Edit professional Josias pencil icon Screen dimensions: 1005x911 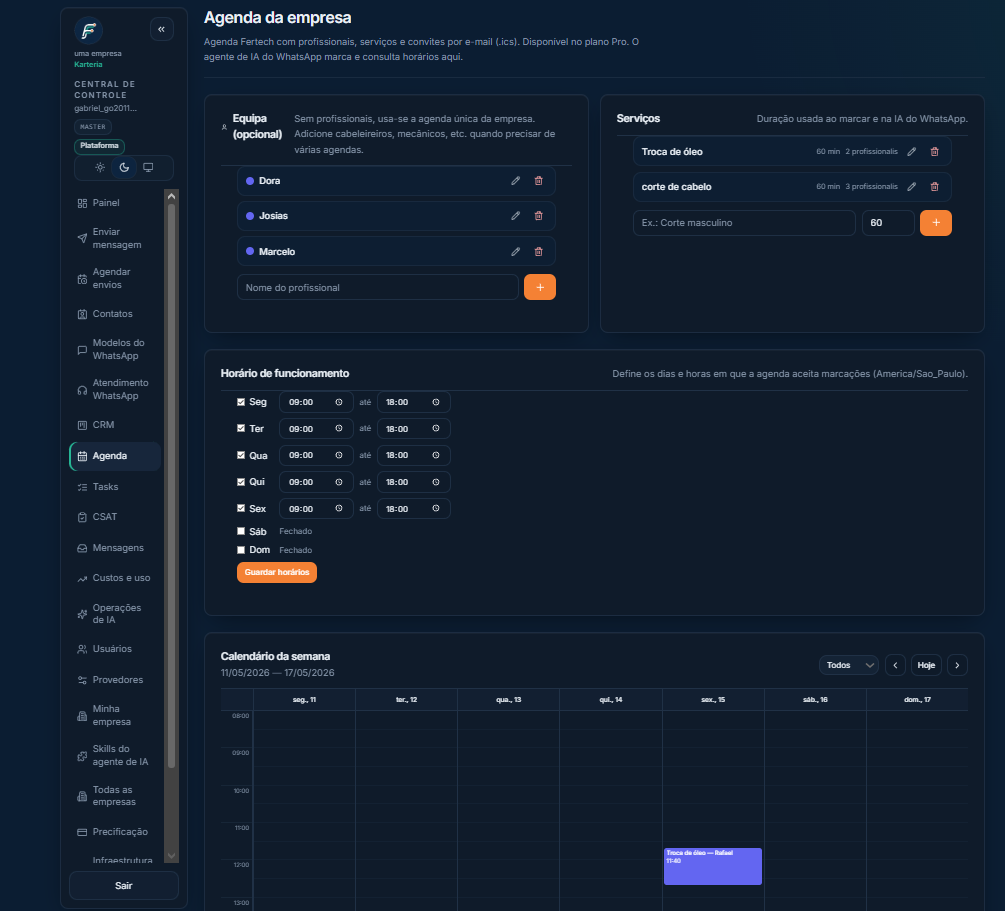pyautogui.click(x=515, y=216)
